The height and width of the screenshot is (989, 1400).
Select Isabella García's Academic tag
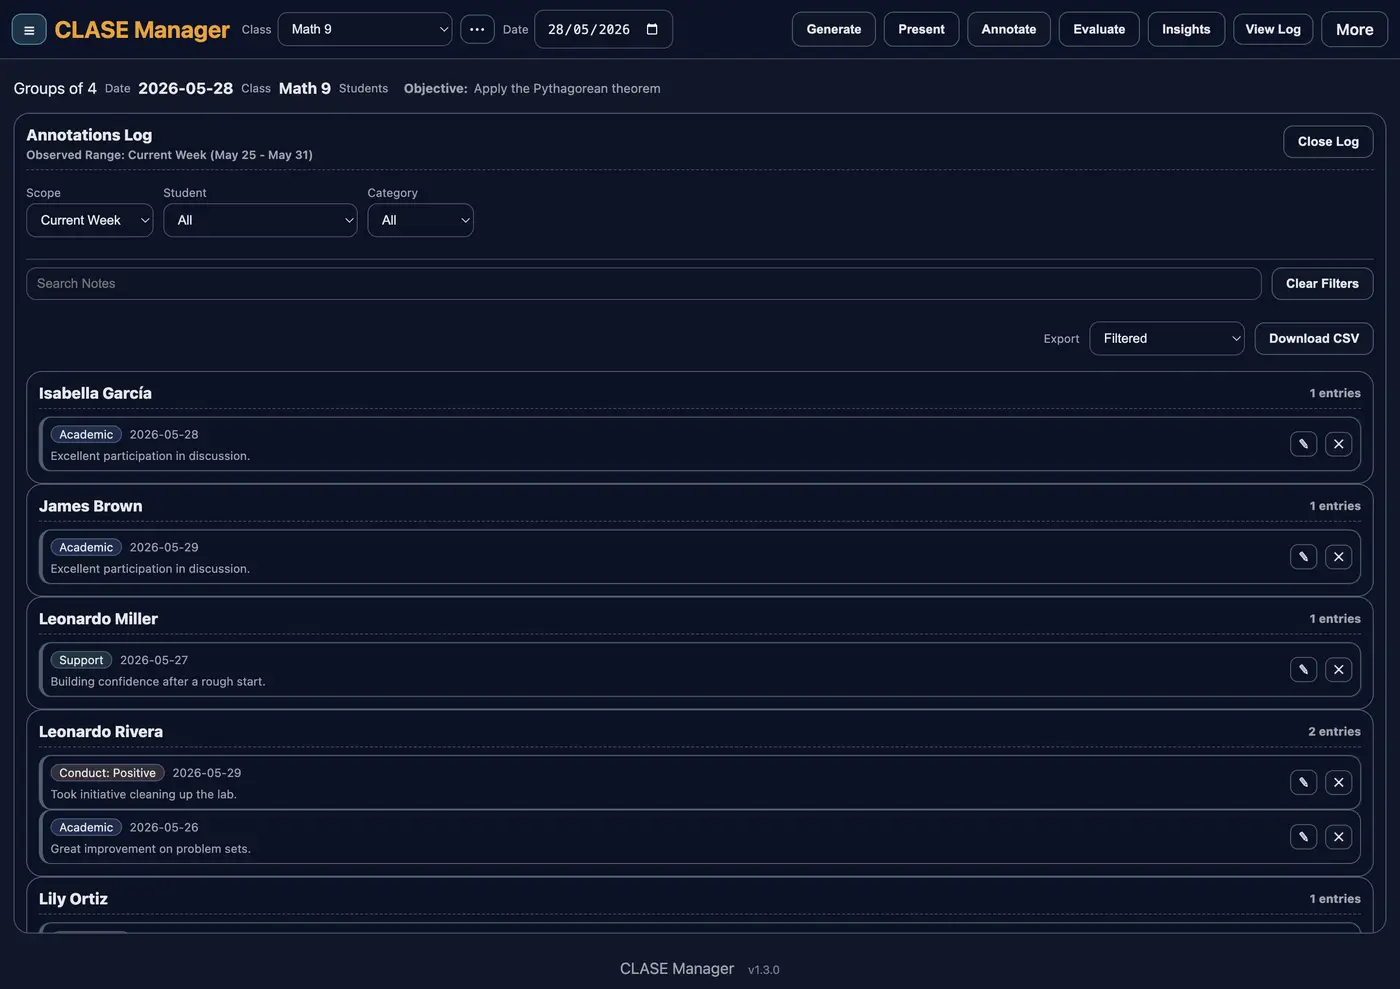coord(86,434)
